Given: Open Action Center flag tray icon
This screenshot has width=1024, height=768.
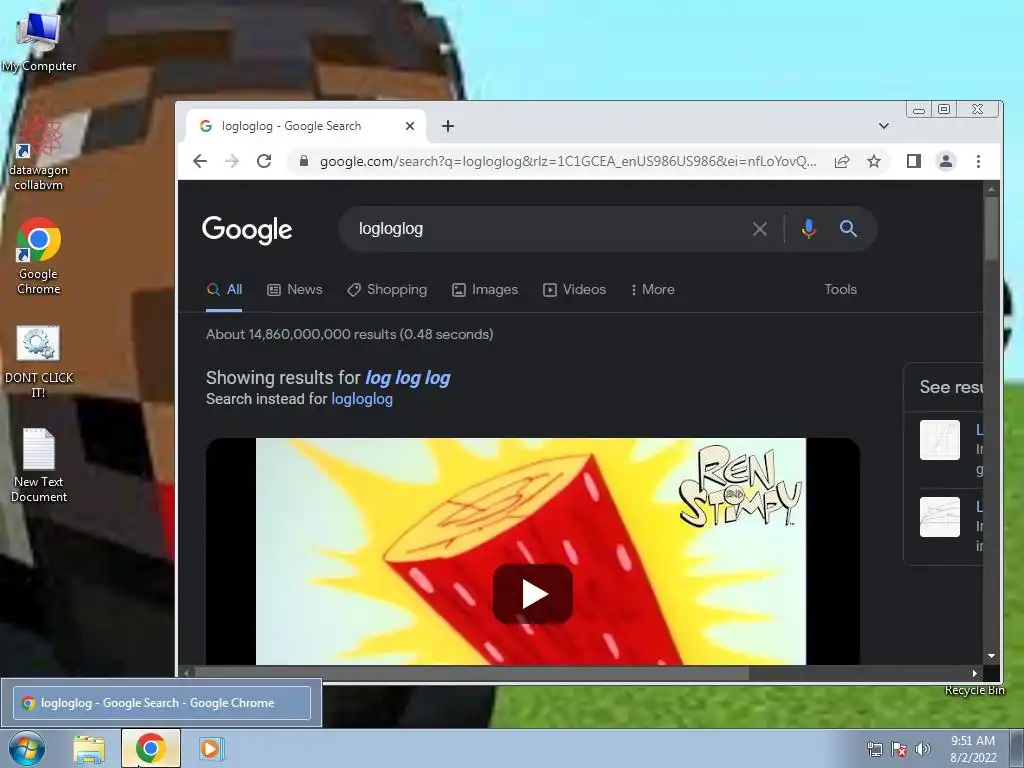Looking at the screenshot, I should (x=899, y=750).
